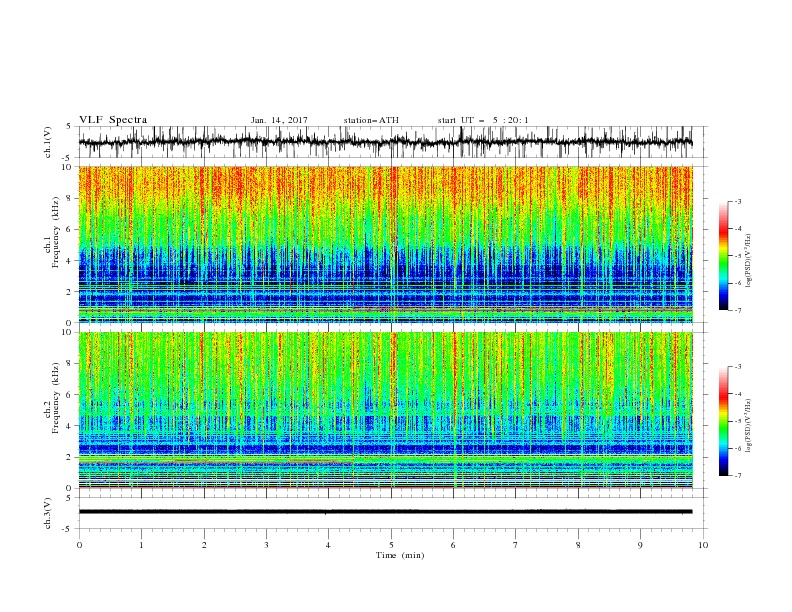
Task: Click the 'ch.3(V)' axis label
Action: [x=47, y=513]
